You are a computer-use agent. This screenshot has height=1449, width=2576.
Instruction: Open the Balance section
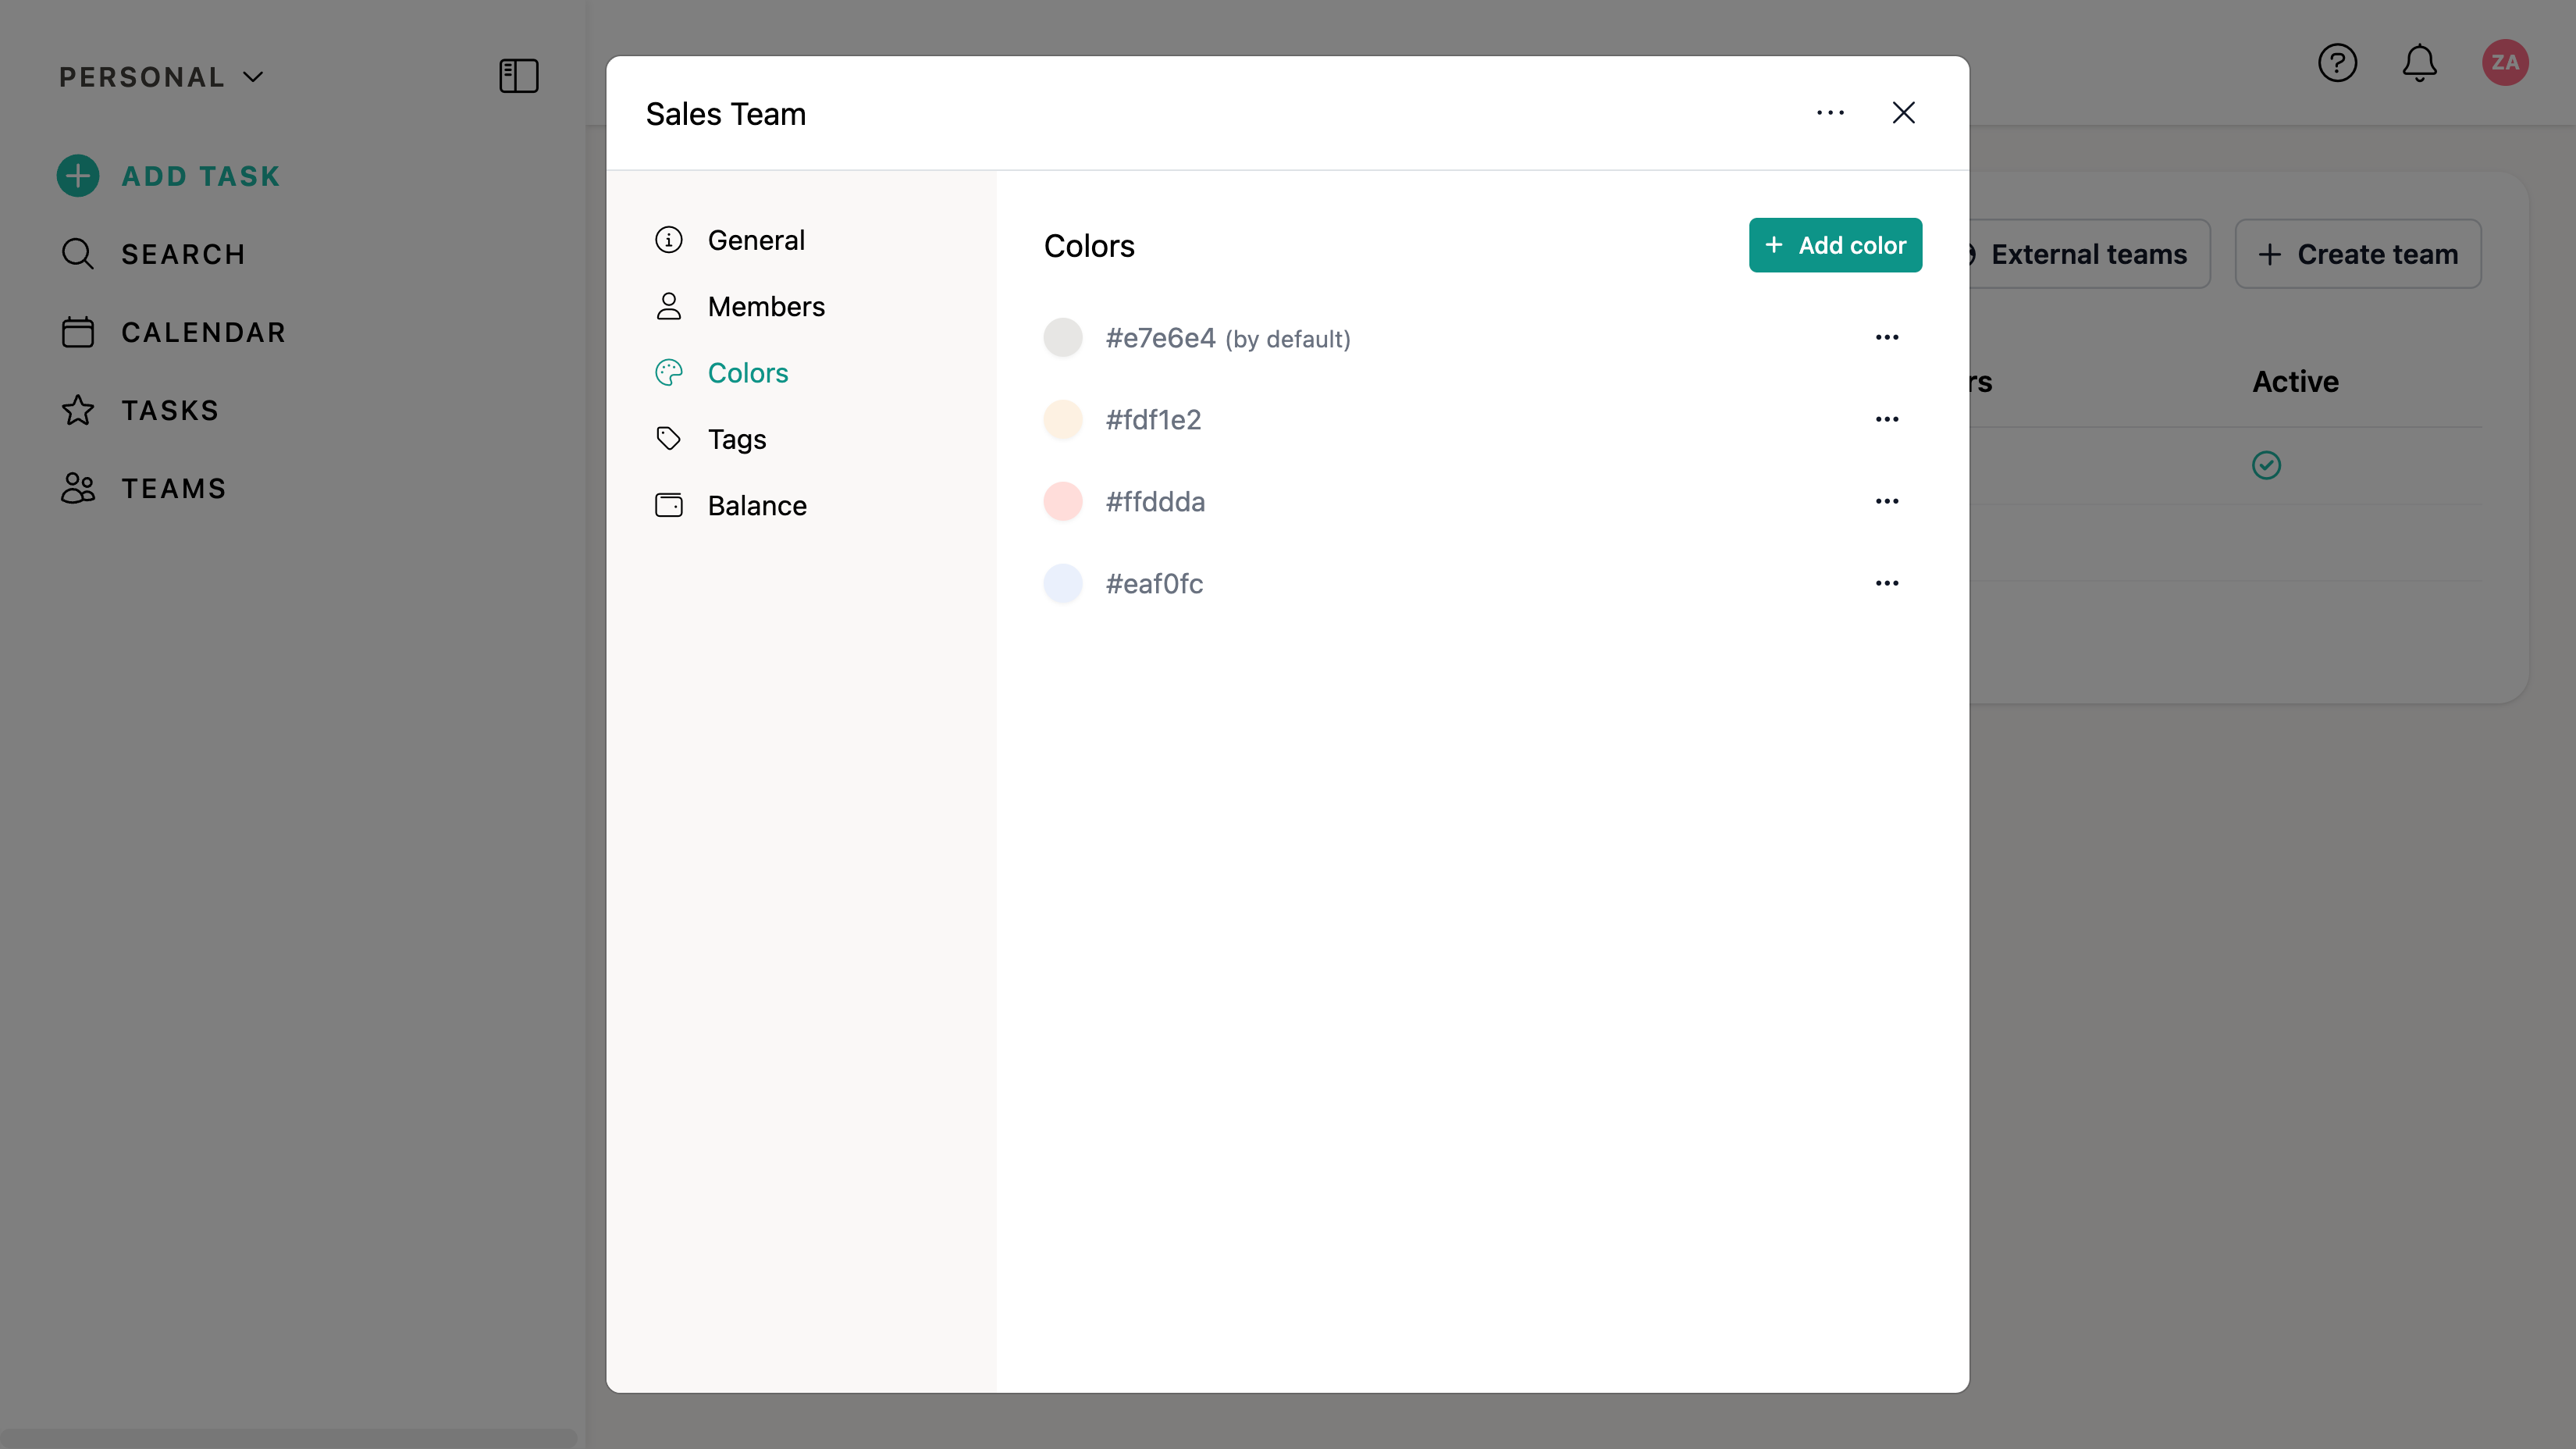point(756,505)
